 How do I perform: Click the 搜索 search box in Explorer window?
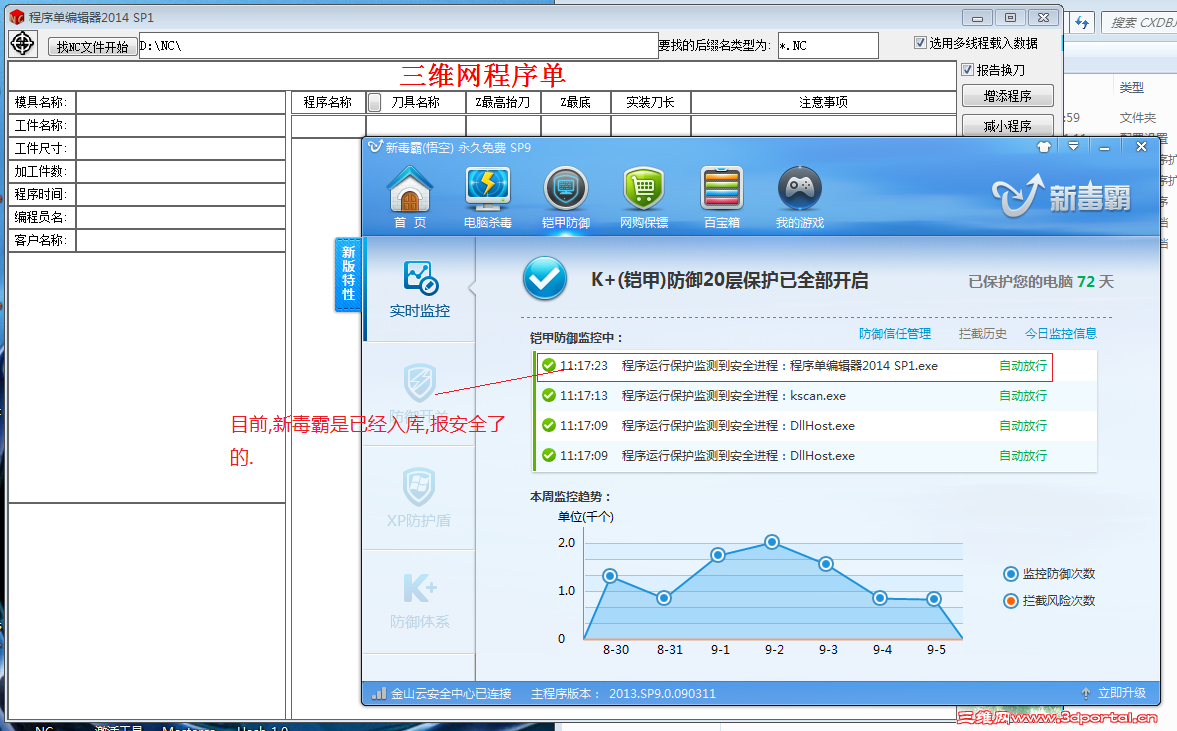tap(1139, 23)
